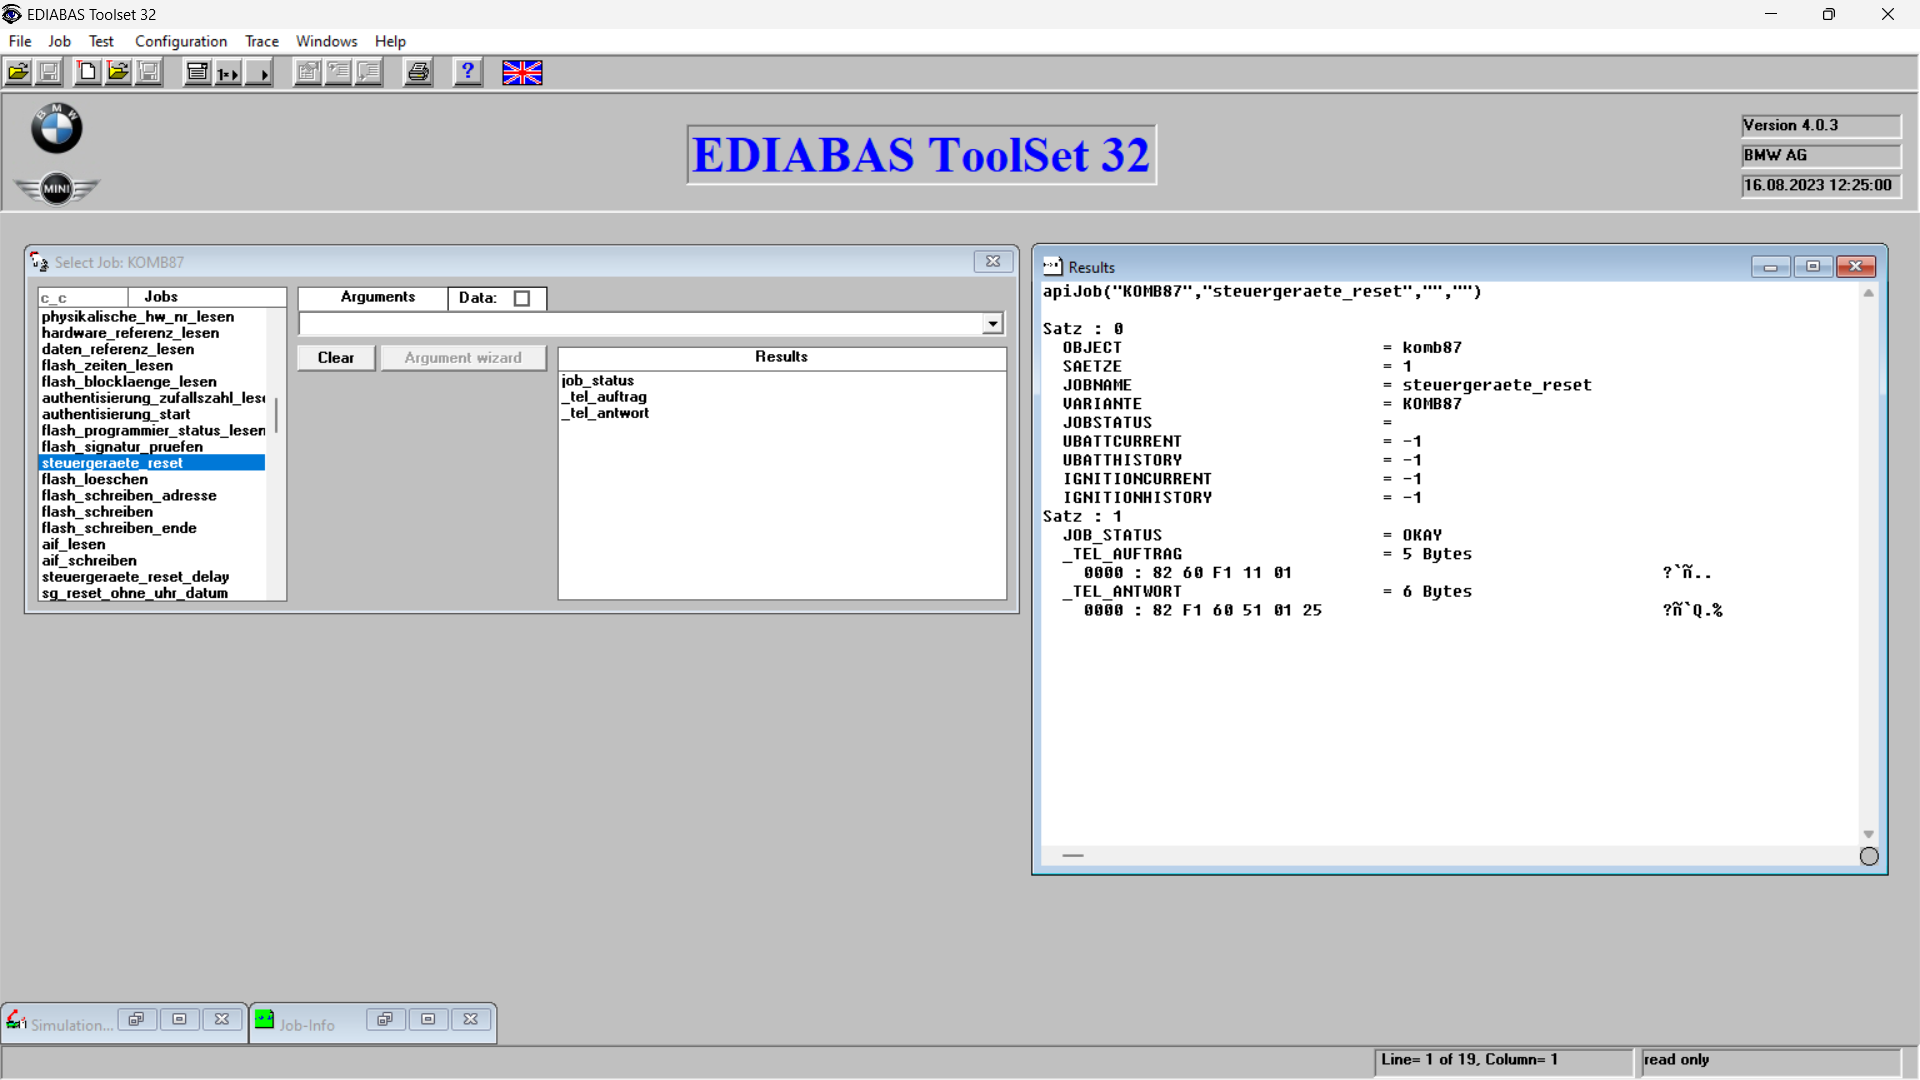
Task: Maximize the Simulation minimized window
Action: coord(179,1019)
